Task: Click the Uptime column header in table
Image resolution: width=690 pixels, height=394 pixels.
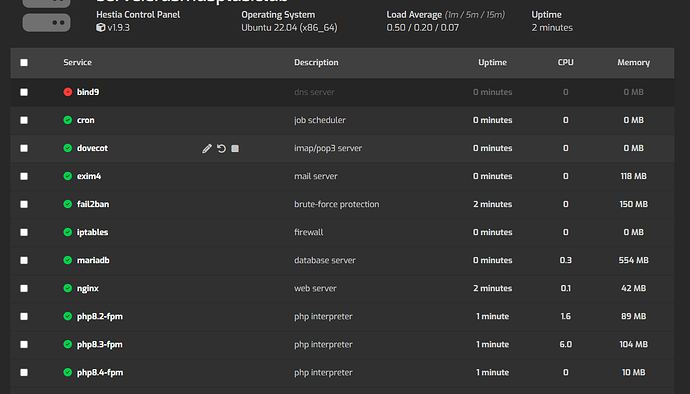Action: 492,63
